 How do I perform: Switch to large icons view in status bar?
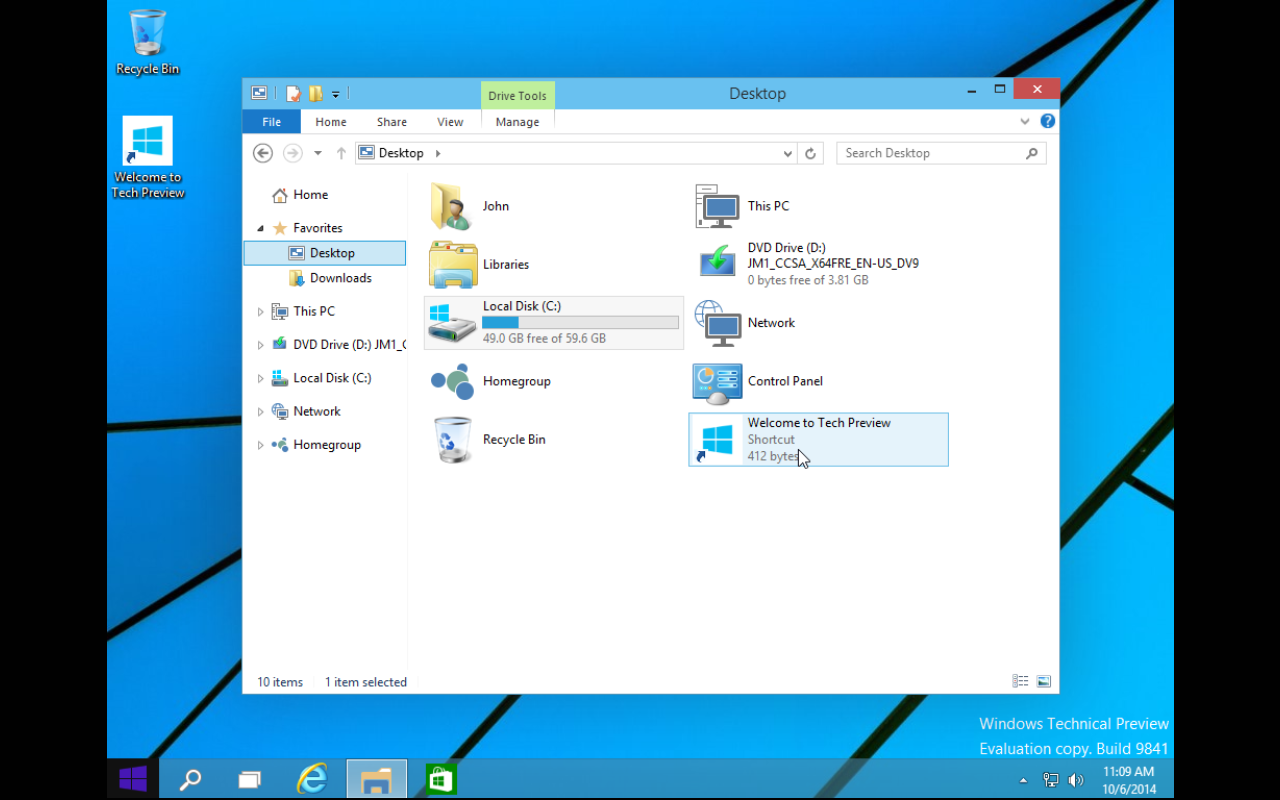[x=1044, y=681]
